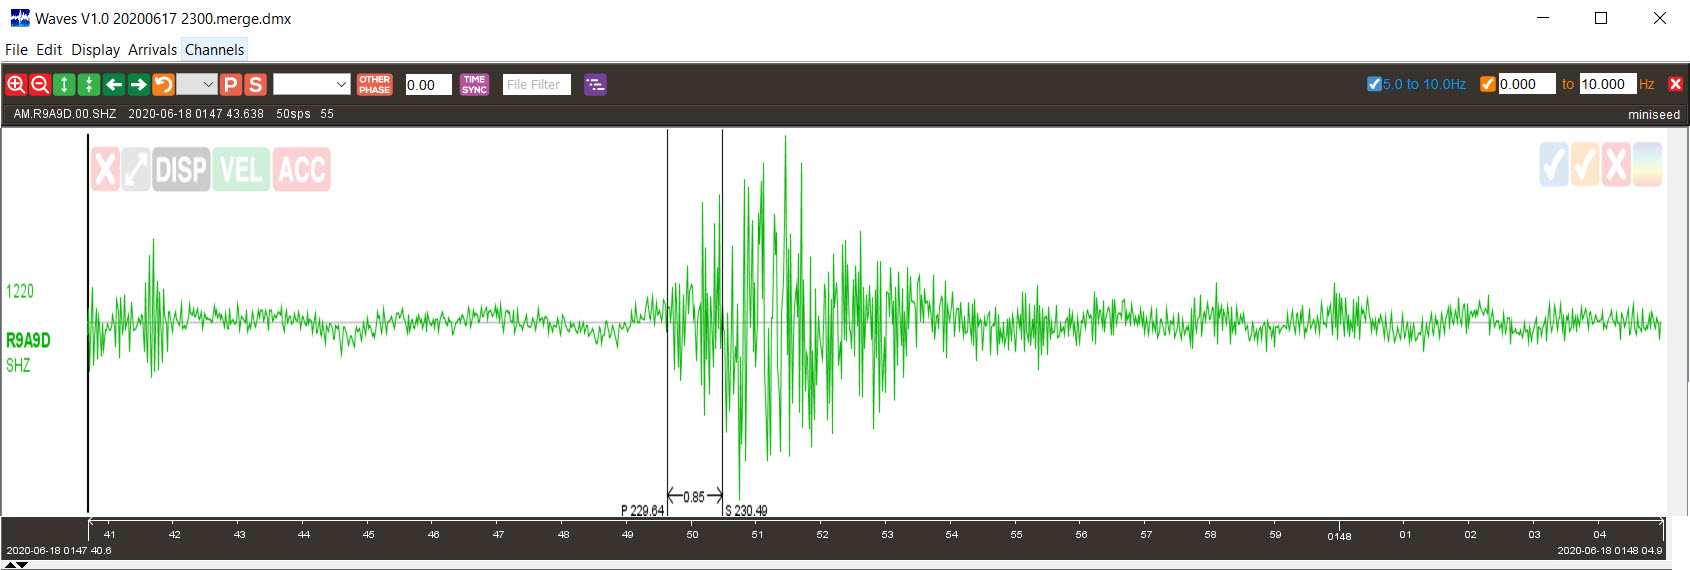Select the P phase picker button
Screen dimensions: 1690x570
(230, 85)
